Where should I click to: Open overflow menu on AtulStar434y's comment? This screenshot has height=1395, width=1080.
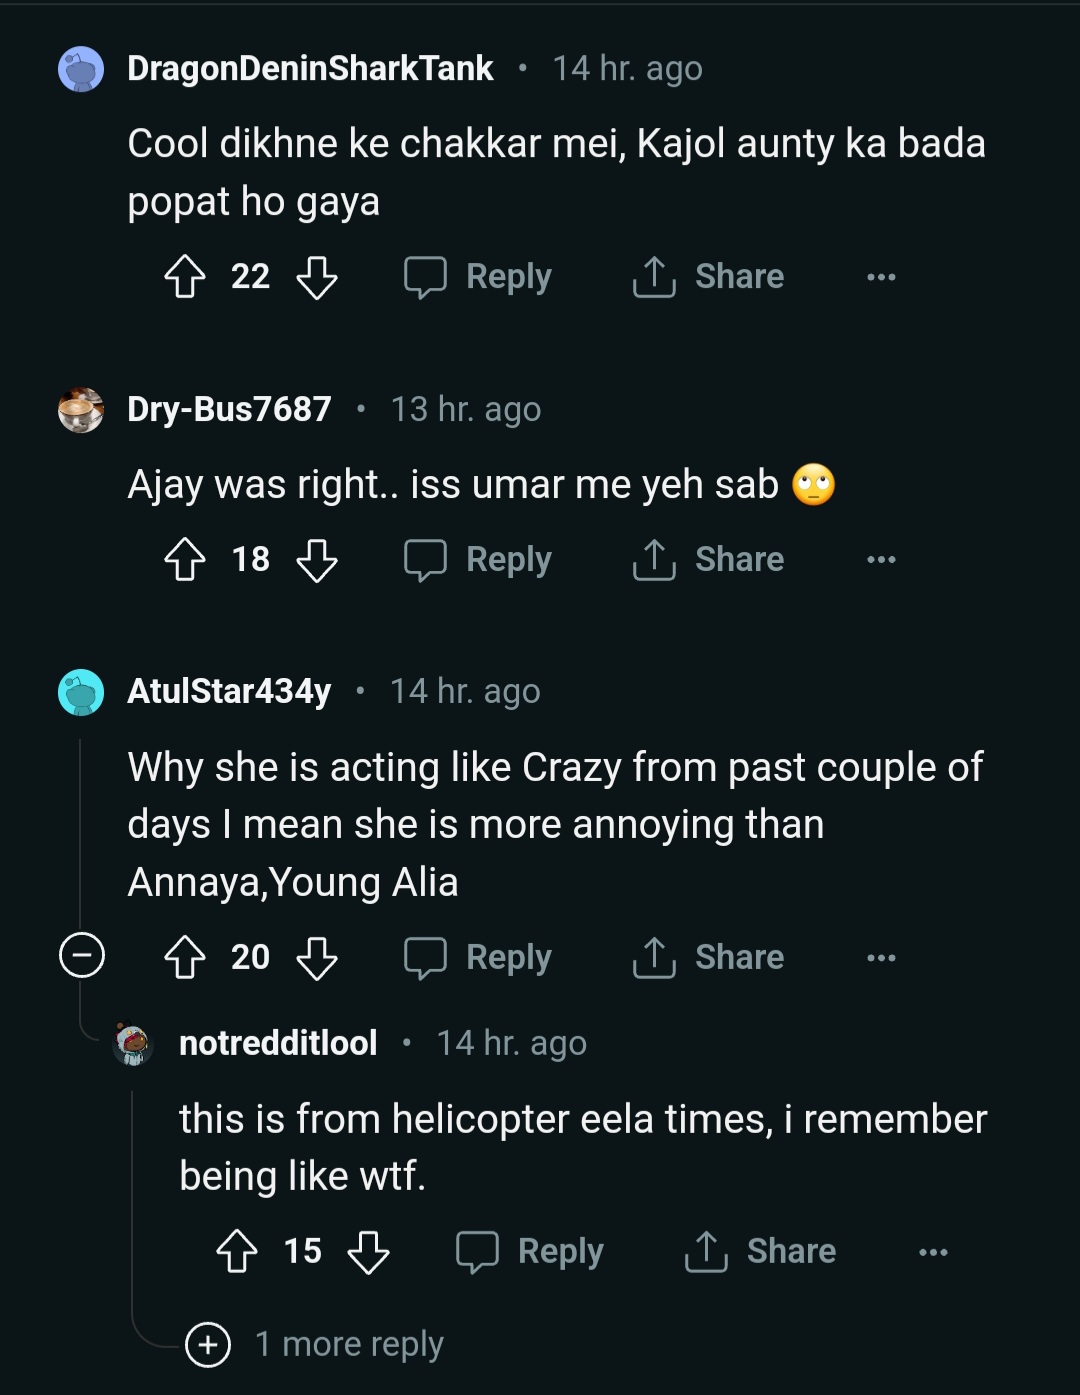(881, 958)
